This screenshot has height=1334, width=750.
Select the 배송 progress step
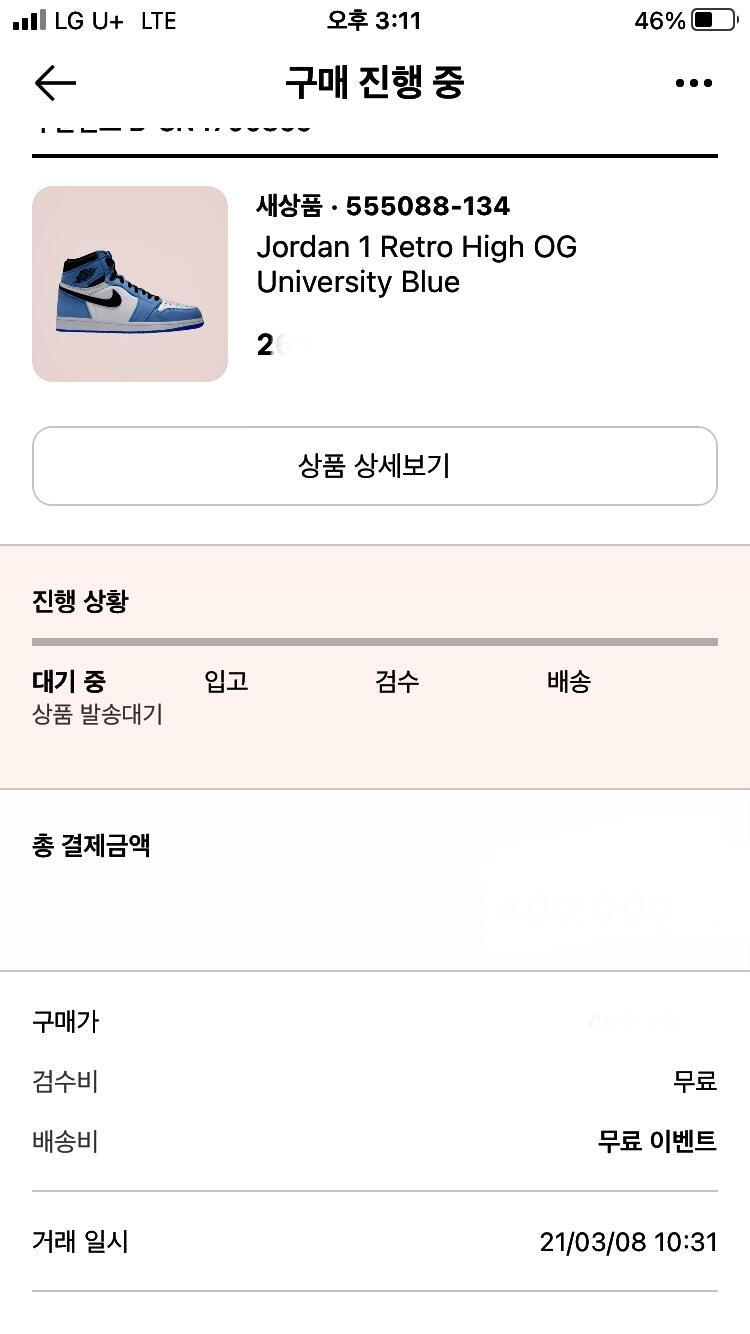569,682
